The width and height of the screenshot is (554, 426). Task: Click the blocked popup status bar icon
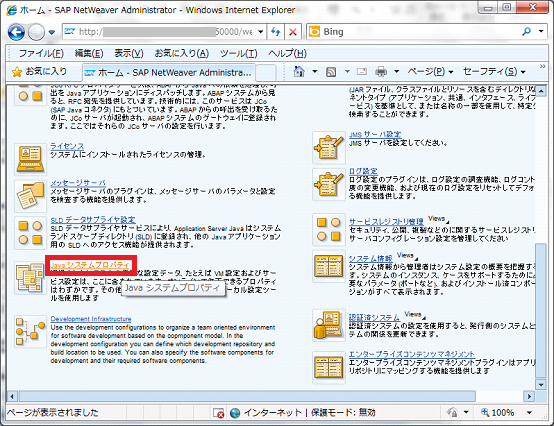(218, 413)
